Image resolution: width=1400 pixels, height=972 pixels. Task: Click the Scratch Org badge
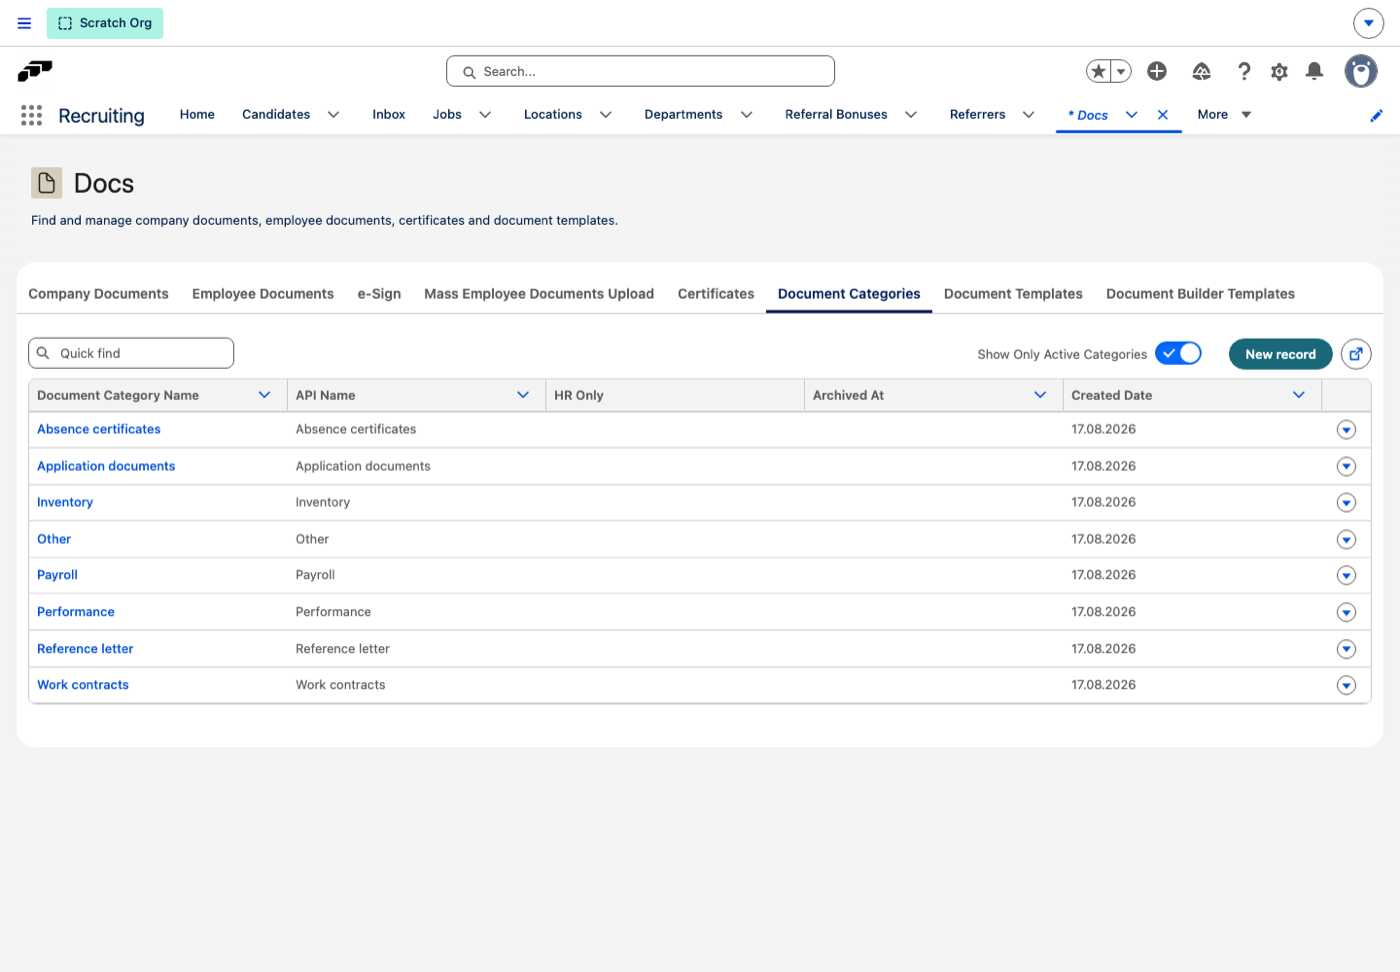point(105,23)
